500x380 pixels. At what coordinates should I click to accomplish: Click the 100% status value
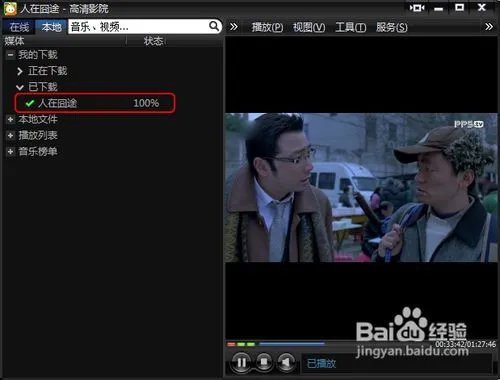click(x=146, y=103)
